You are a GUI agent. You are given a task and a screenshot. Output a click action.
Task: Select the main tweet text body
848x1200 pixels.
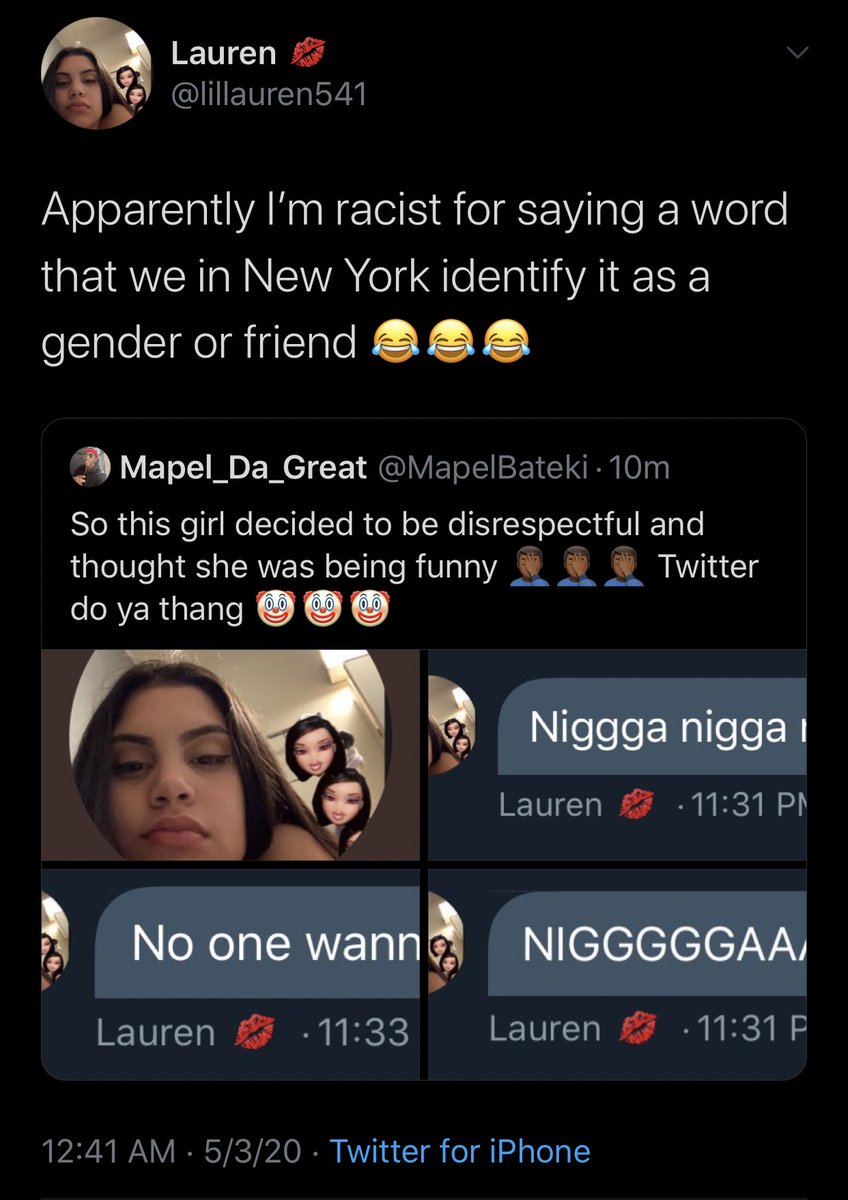click(414, 276)
